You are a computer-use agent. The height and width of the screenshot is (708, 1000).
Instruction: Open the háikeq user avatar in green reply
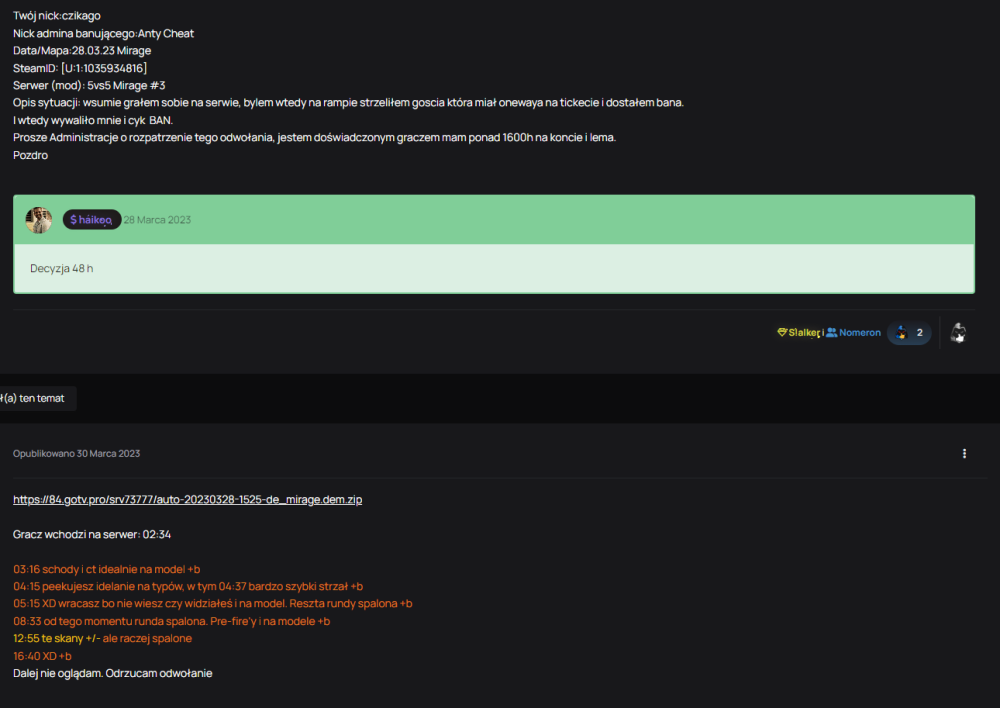pos(38,219)
